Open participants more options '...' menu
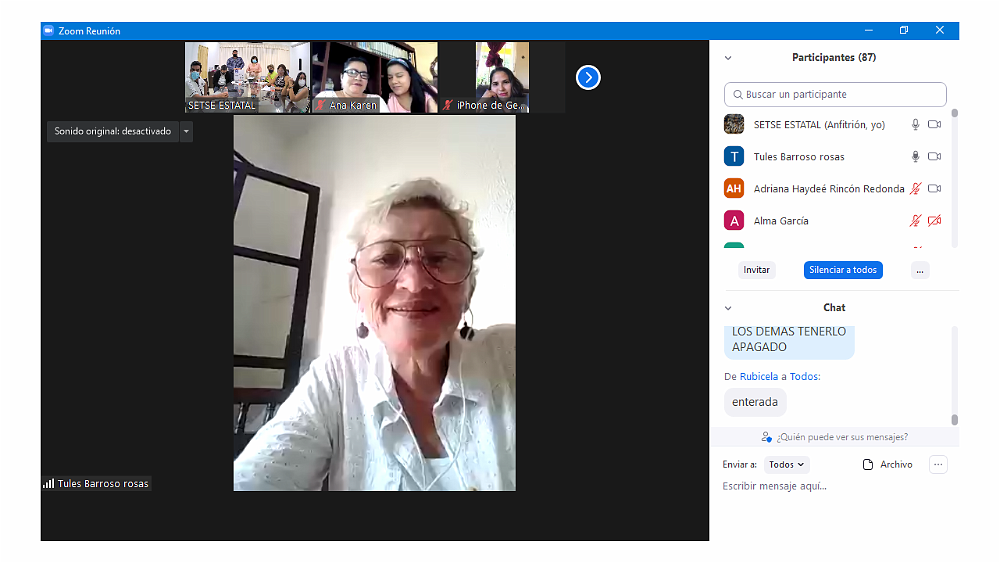This screenshot has height=563, width=1000. [x=920, y=270]
